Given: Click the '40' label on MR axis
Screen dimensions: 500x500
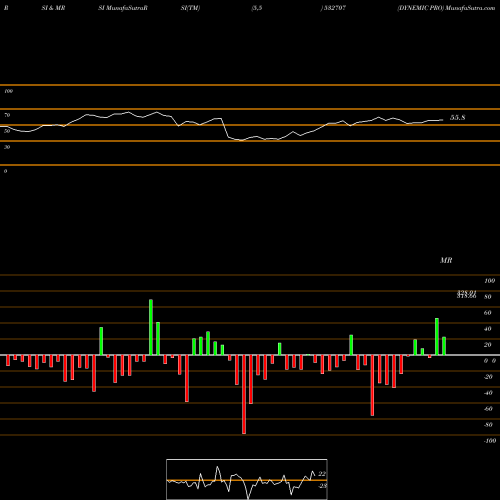Looking at the screenshot, I should pyautogui.click(x=488, y=329).
